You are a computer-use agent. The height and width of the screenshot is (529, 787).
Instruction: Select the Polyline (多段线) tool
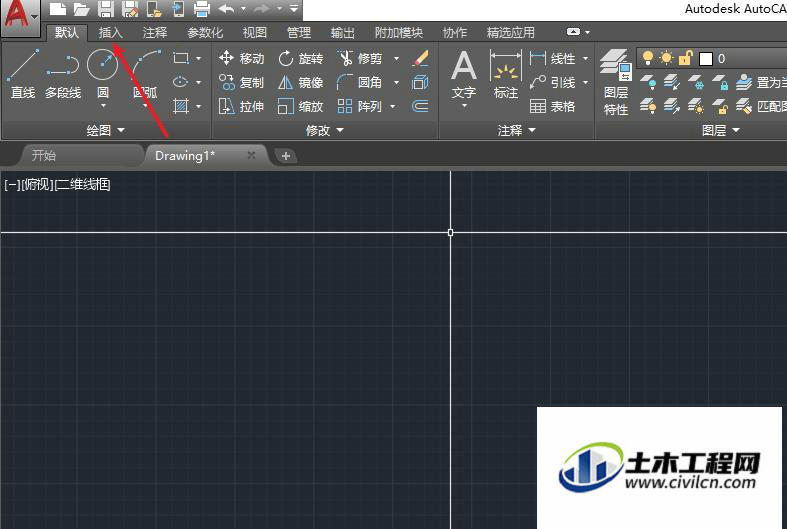pos(63,74)
